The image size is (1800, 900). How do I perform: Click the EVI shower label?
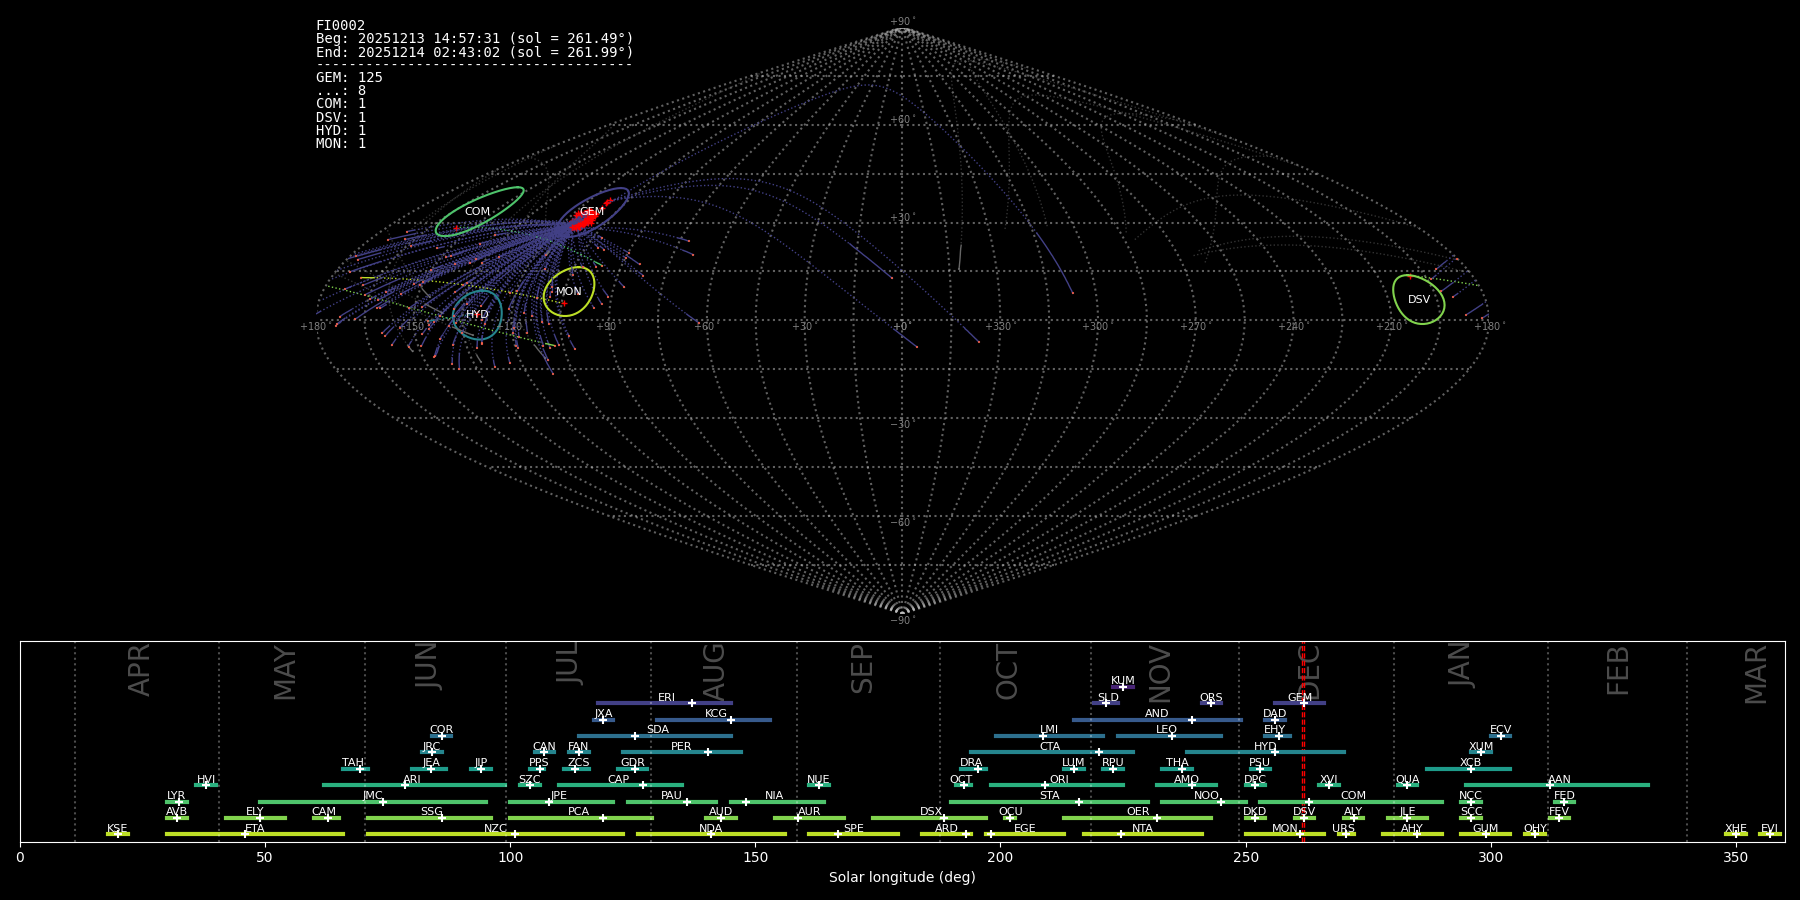1769,829
